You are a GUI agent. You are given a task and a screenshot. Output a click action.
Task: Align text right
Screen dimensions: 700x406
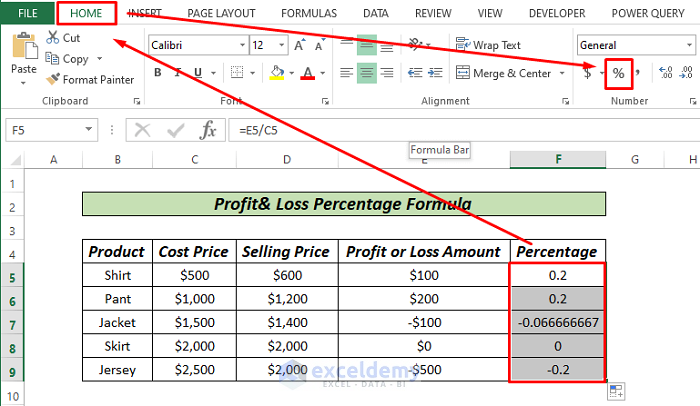(x=387, y=73)
